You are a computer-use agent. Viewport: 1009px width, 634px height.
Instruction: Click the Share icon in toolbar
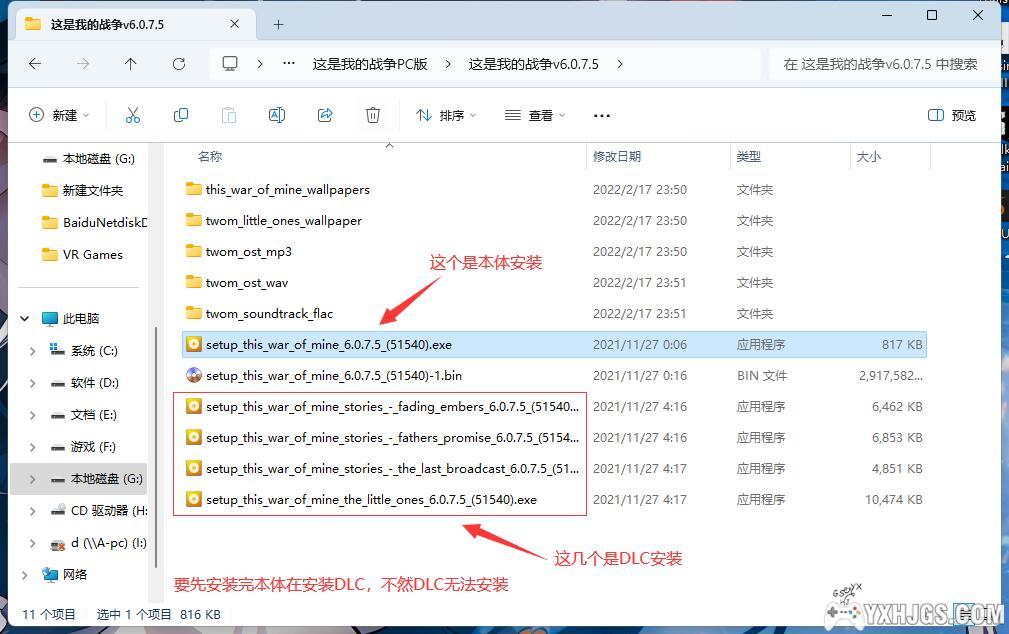(325, 115)
